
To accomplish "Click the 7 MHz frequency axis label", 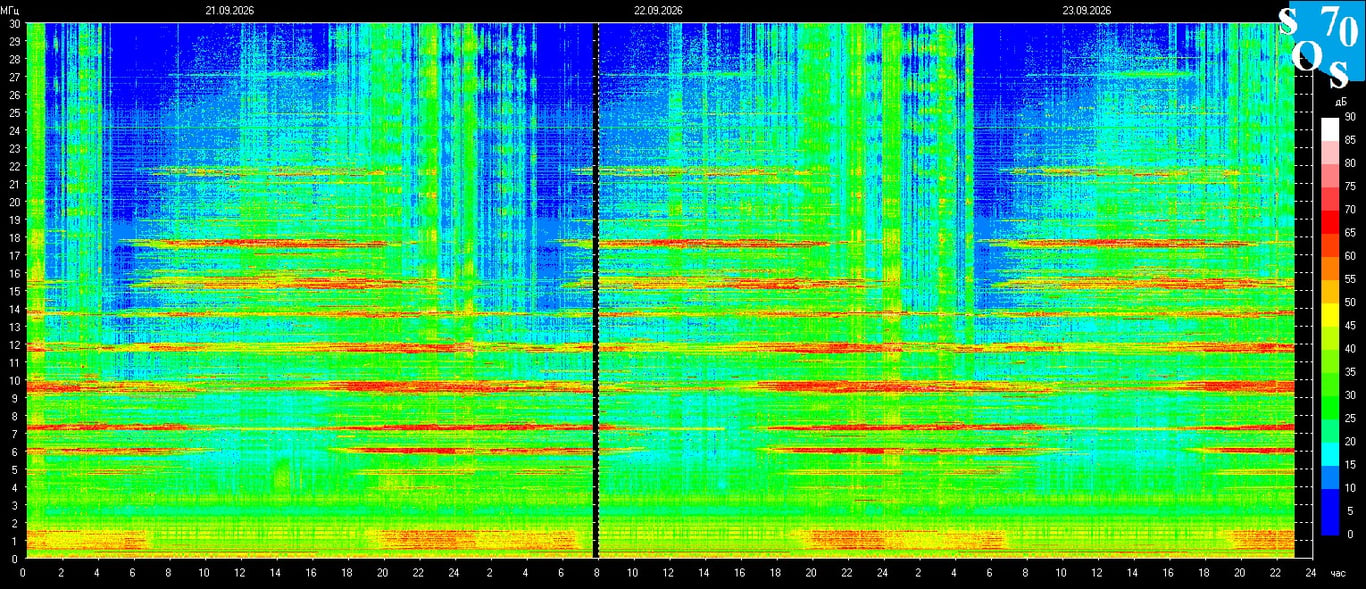I will click(16, 434).
